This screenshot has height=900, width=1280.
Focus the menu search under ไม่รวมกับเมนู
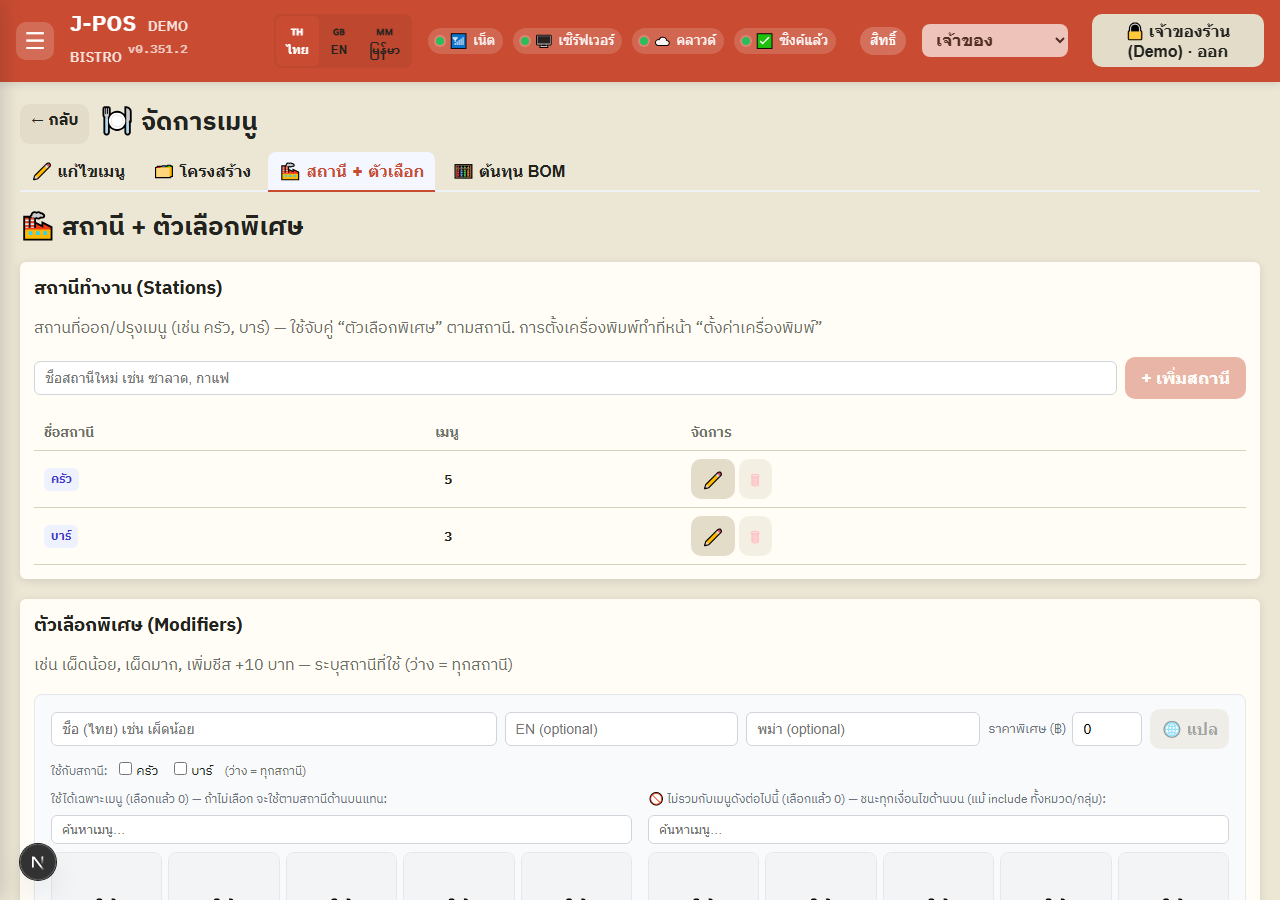coord(938,829)
